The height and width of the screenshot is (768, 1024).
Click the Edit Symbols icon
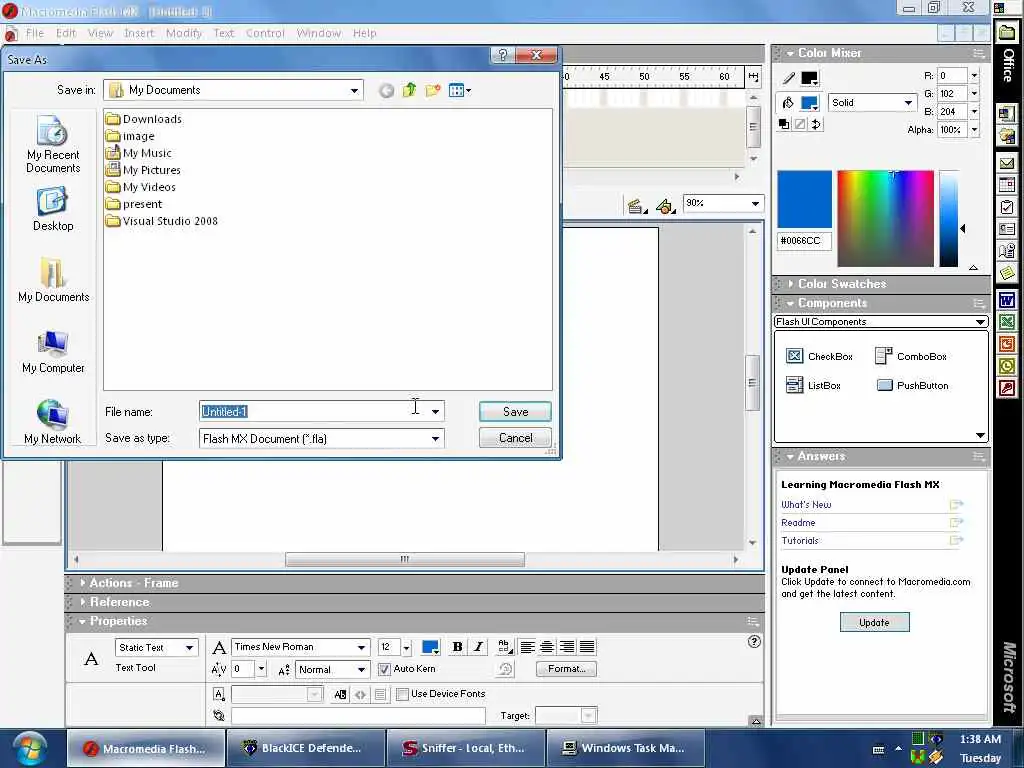665,207
